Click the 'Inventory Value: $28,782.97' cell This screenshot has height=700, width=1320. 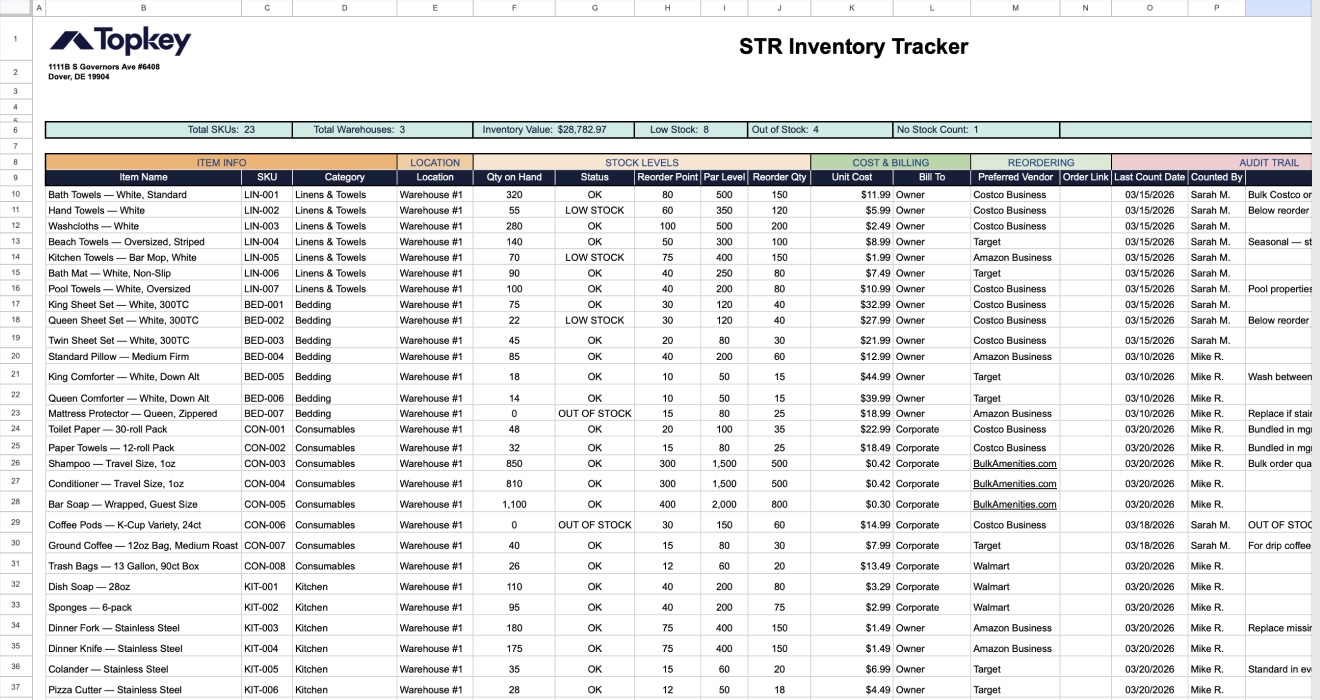(555, 130)
